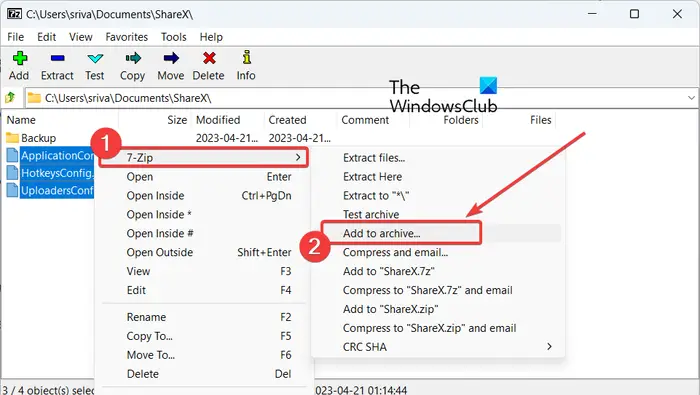
Task: Click the Test checkmark icon
Action: point(95,58)
